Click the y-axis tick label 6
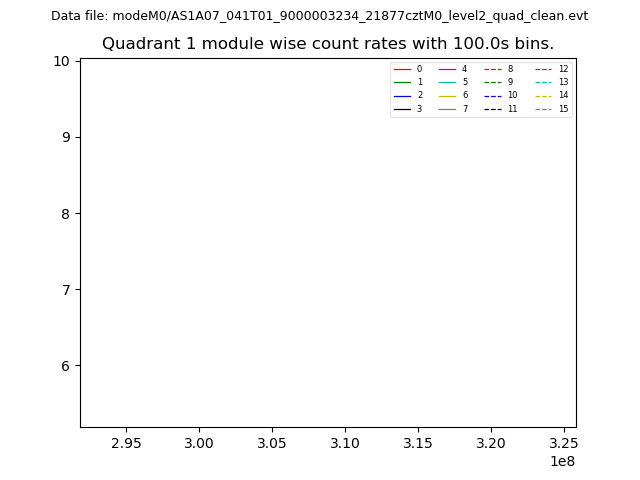640x480 pixels. [x=65, y=366]
